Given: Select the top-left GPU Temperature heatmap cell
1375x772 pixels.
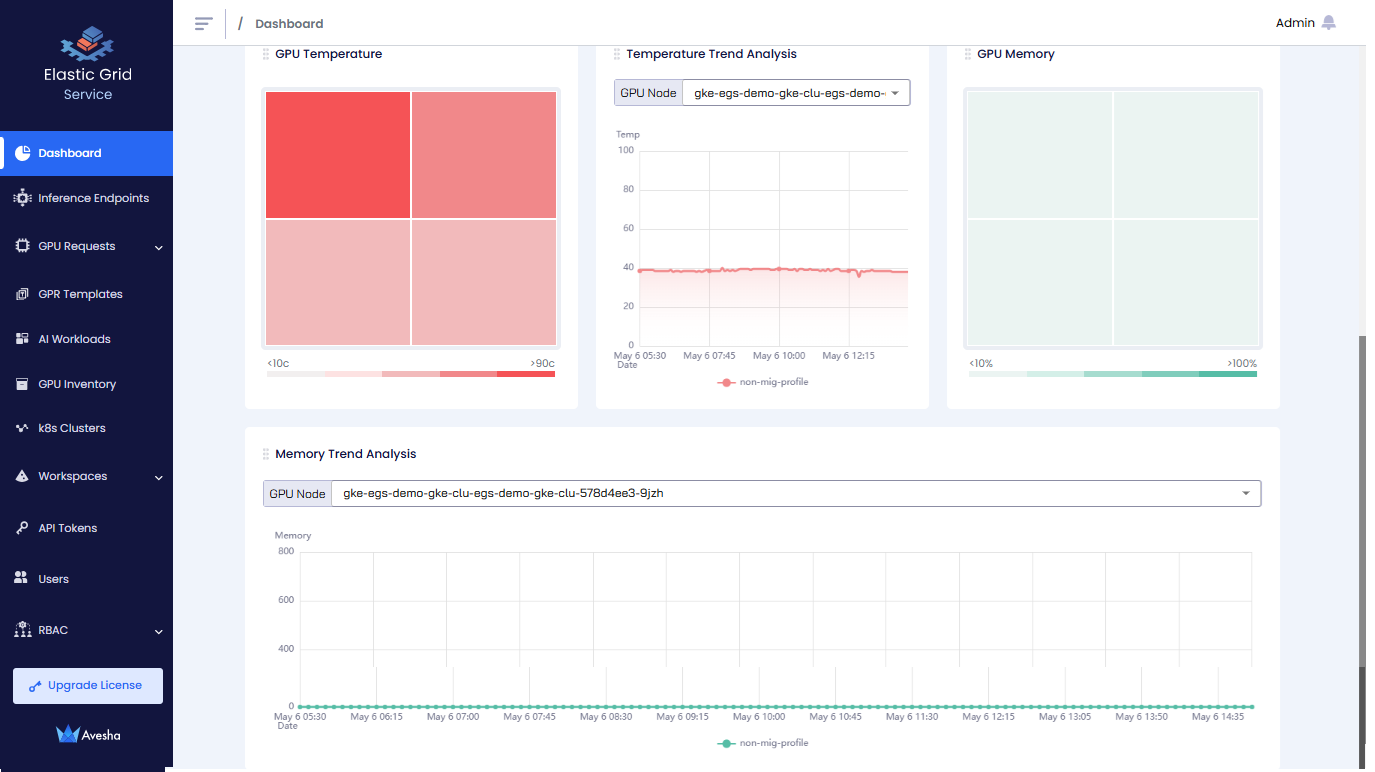Looking at the screenshot, I should point(338,154).
